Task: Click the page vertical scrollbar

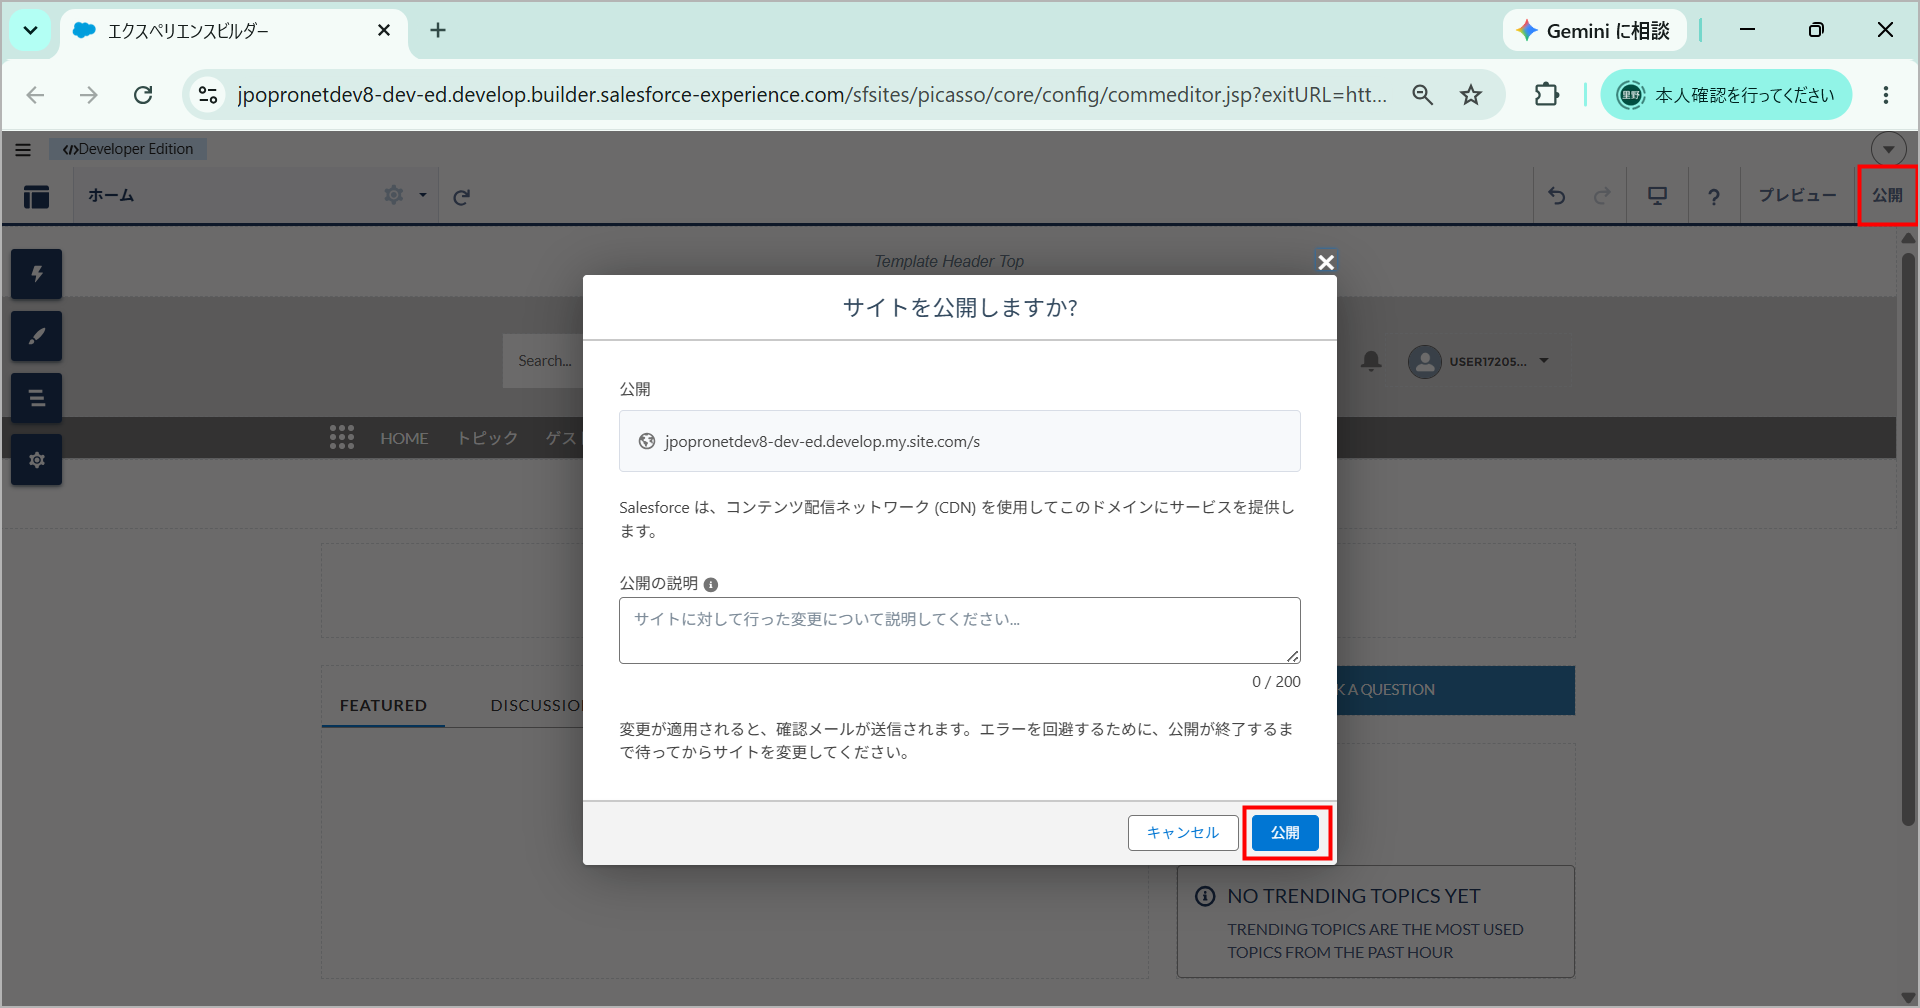Action: tap(1908, 540)
